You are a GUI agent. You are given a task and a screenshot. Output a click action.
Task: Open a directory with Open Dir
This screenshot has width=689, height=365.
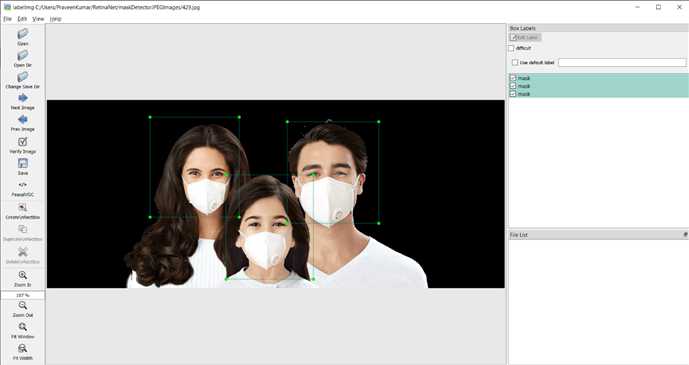(x=23, y=56)
